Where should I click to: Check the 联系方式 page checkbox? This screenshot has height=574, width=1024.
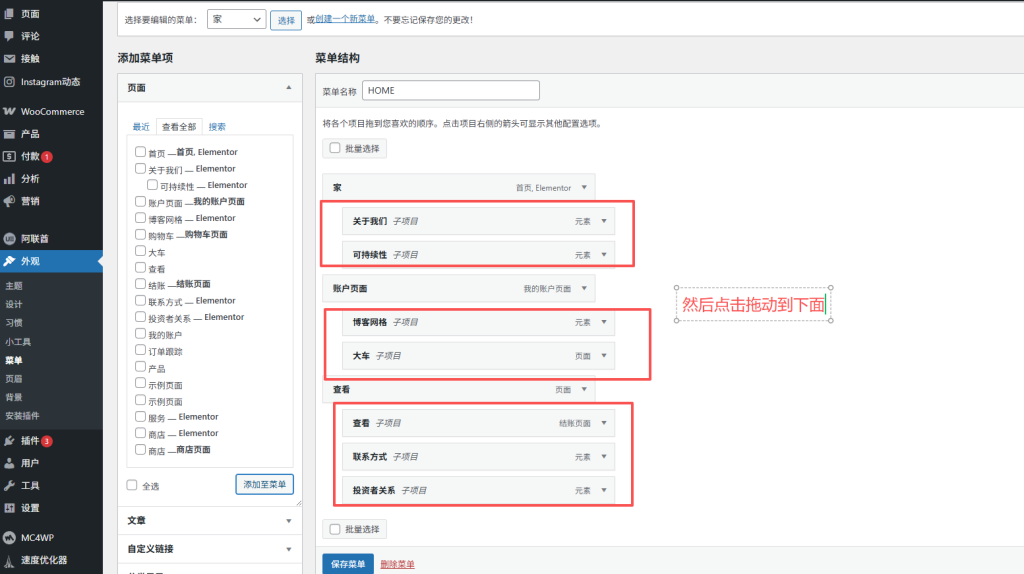point(140,300)
